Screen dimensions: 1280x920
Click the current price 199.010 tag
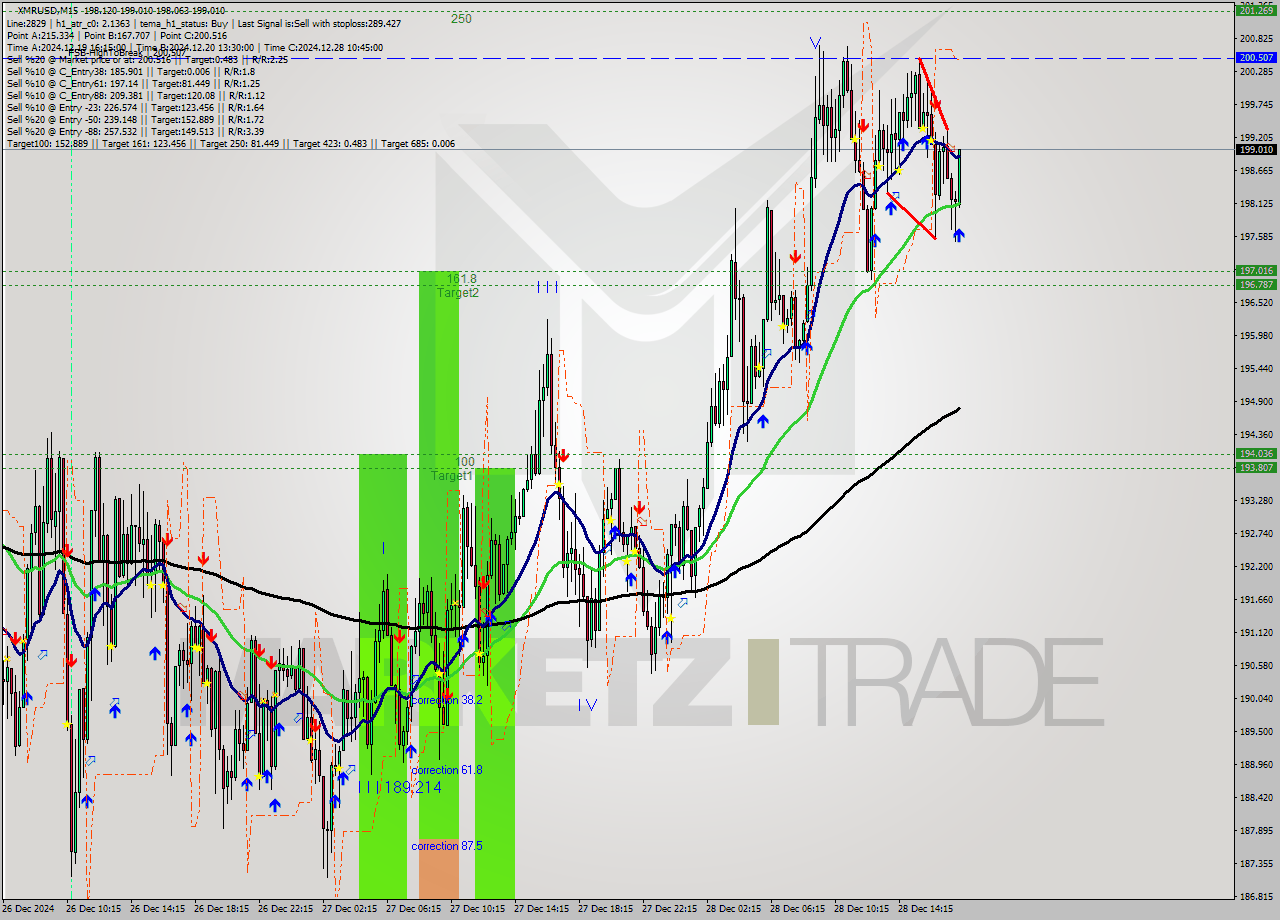(x=1256, y=149)
